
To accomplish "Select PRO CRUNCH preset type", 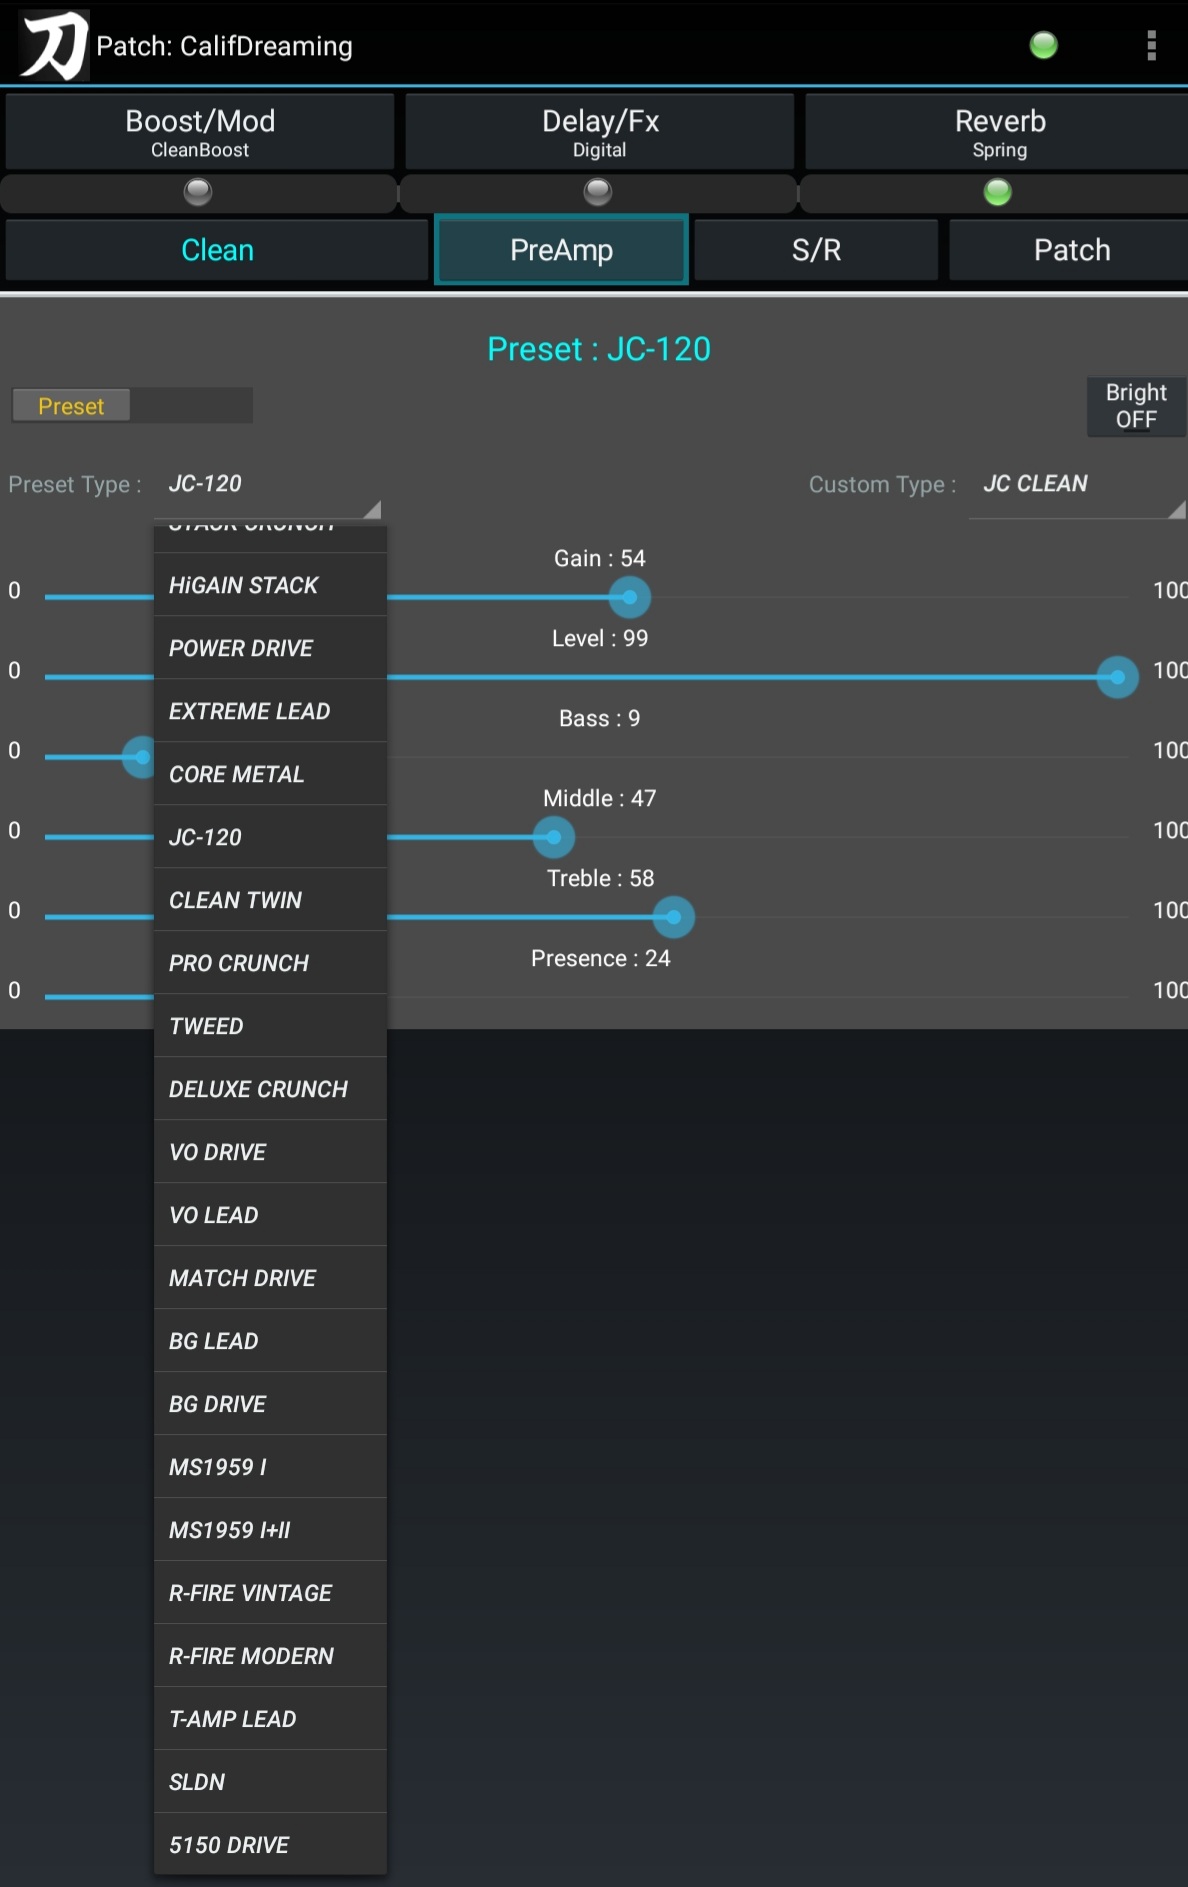I will click(x=270, y=963).
